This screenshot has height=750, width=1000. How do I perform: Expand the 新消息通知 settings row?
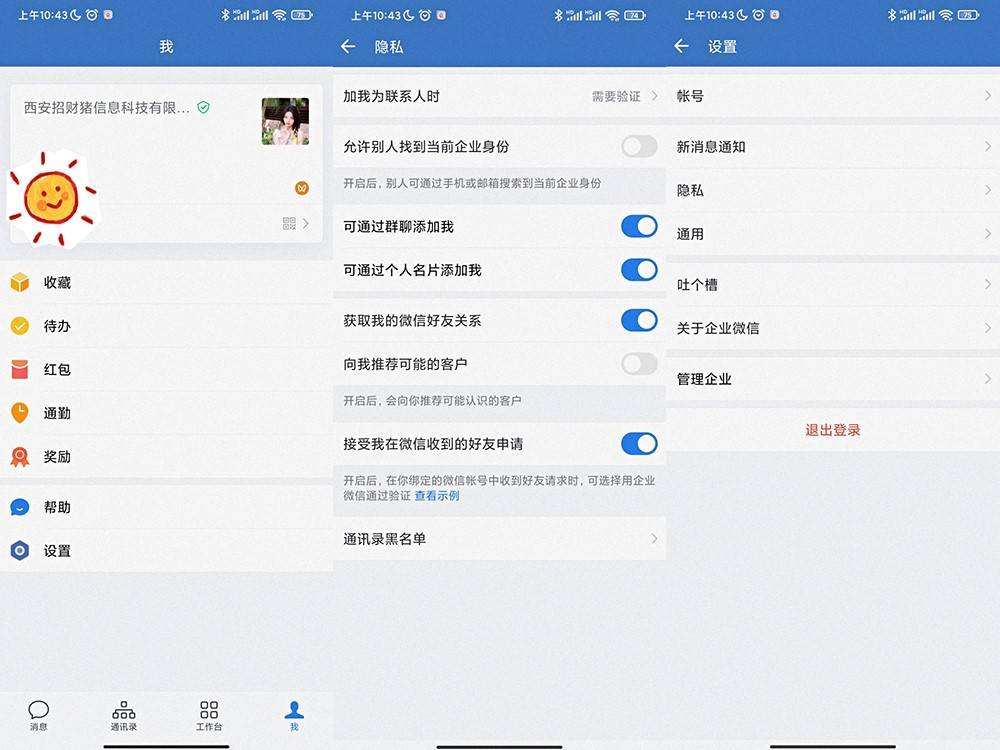click(x=833, y=147)
